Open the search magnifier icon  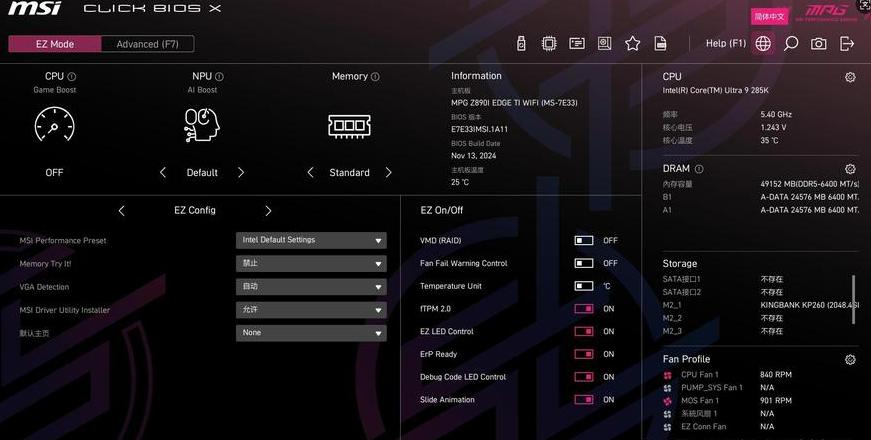(790, 43)
